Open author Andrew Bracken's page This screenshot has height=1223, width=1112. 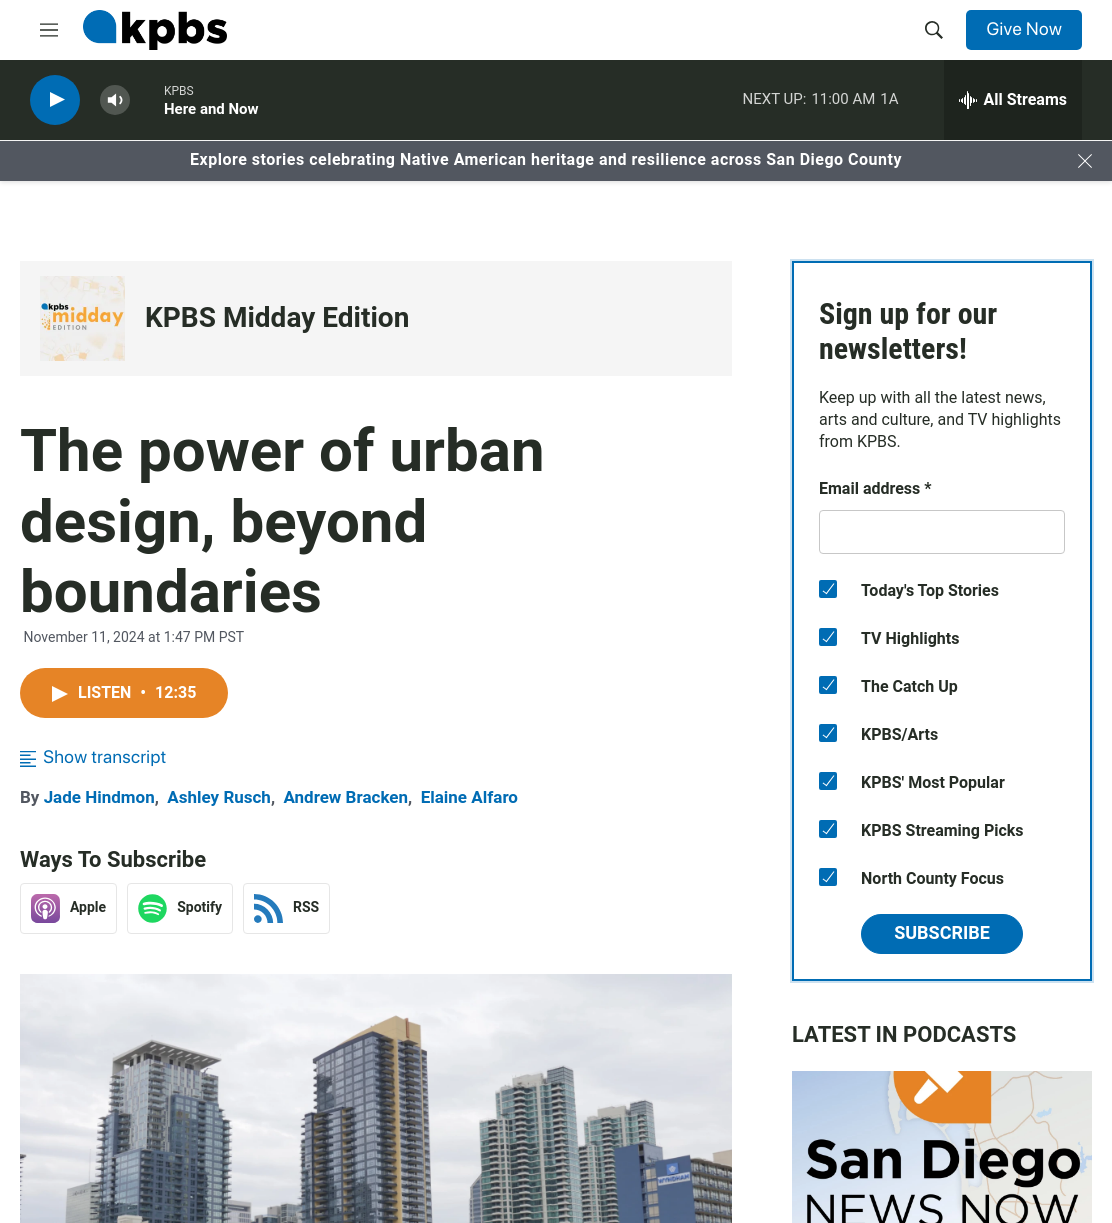coord(346,798)
